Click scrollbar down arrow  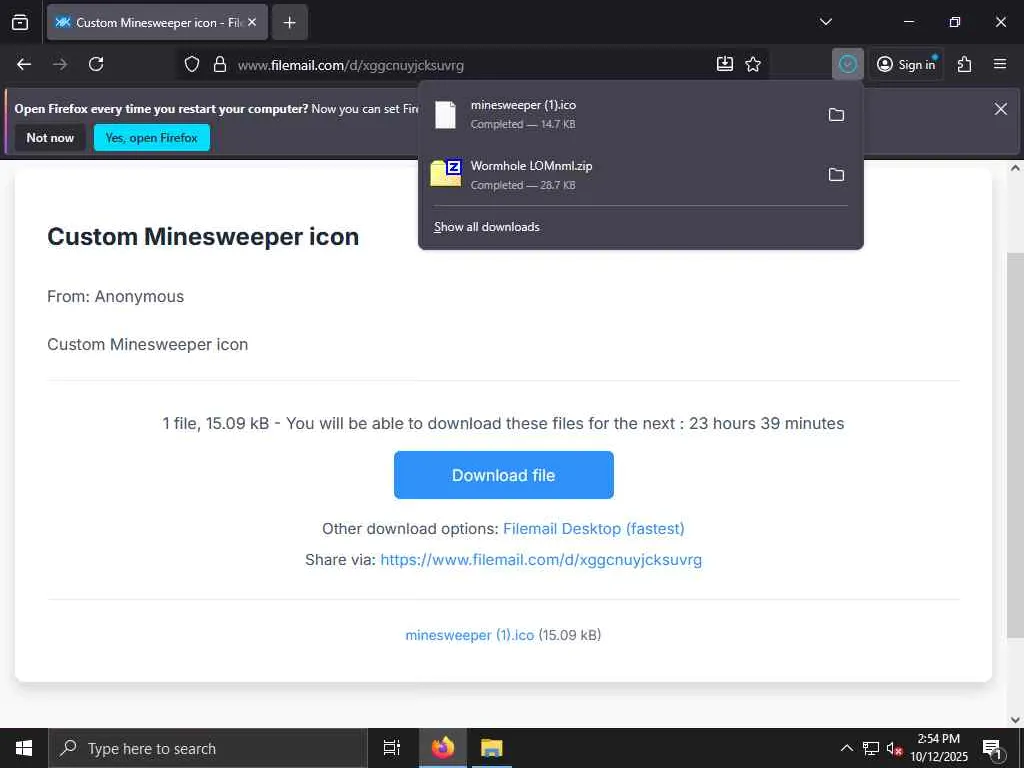click(1015, 720)
